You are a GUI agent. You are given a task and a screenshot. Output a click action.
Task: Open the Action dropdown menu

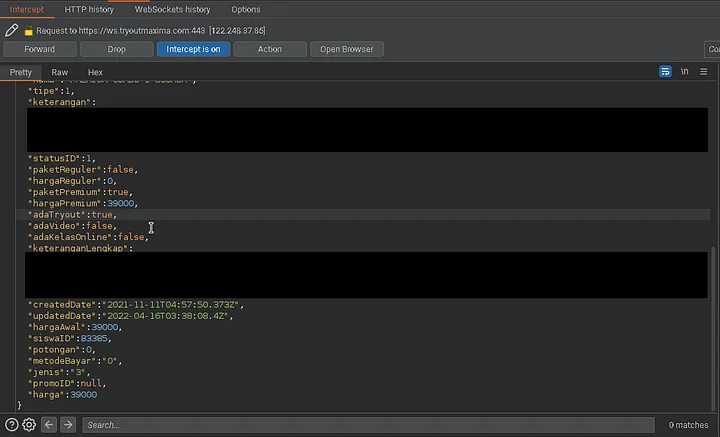click(x=270, y=49)
